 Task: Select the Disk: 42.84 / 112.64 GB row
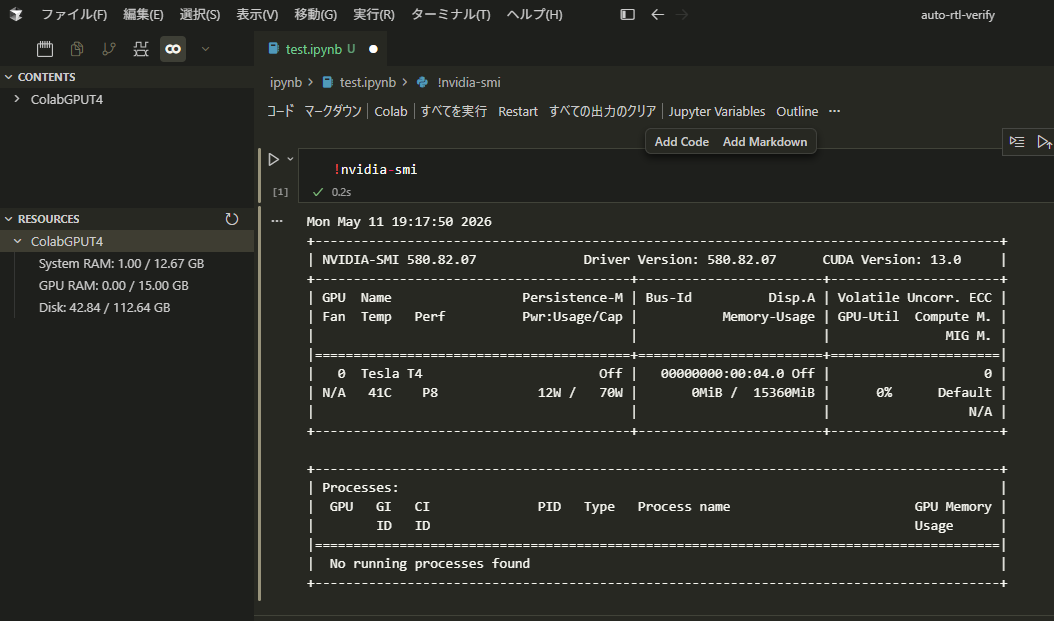[127, 307]
